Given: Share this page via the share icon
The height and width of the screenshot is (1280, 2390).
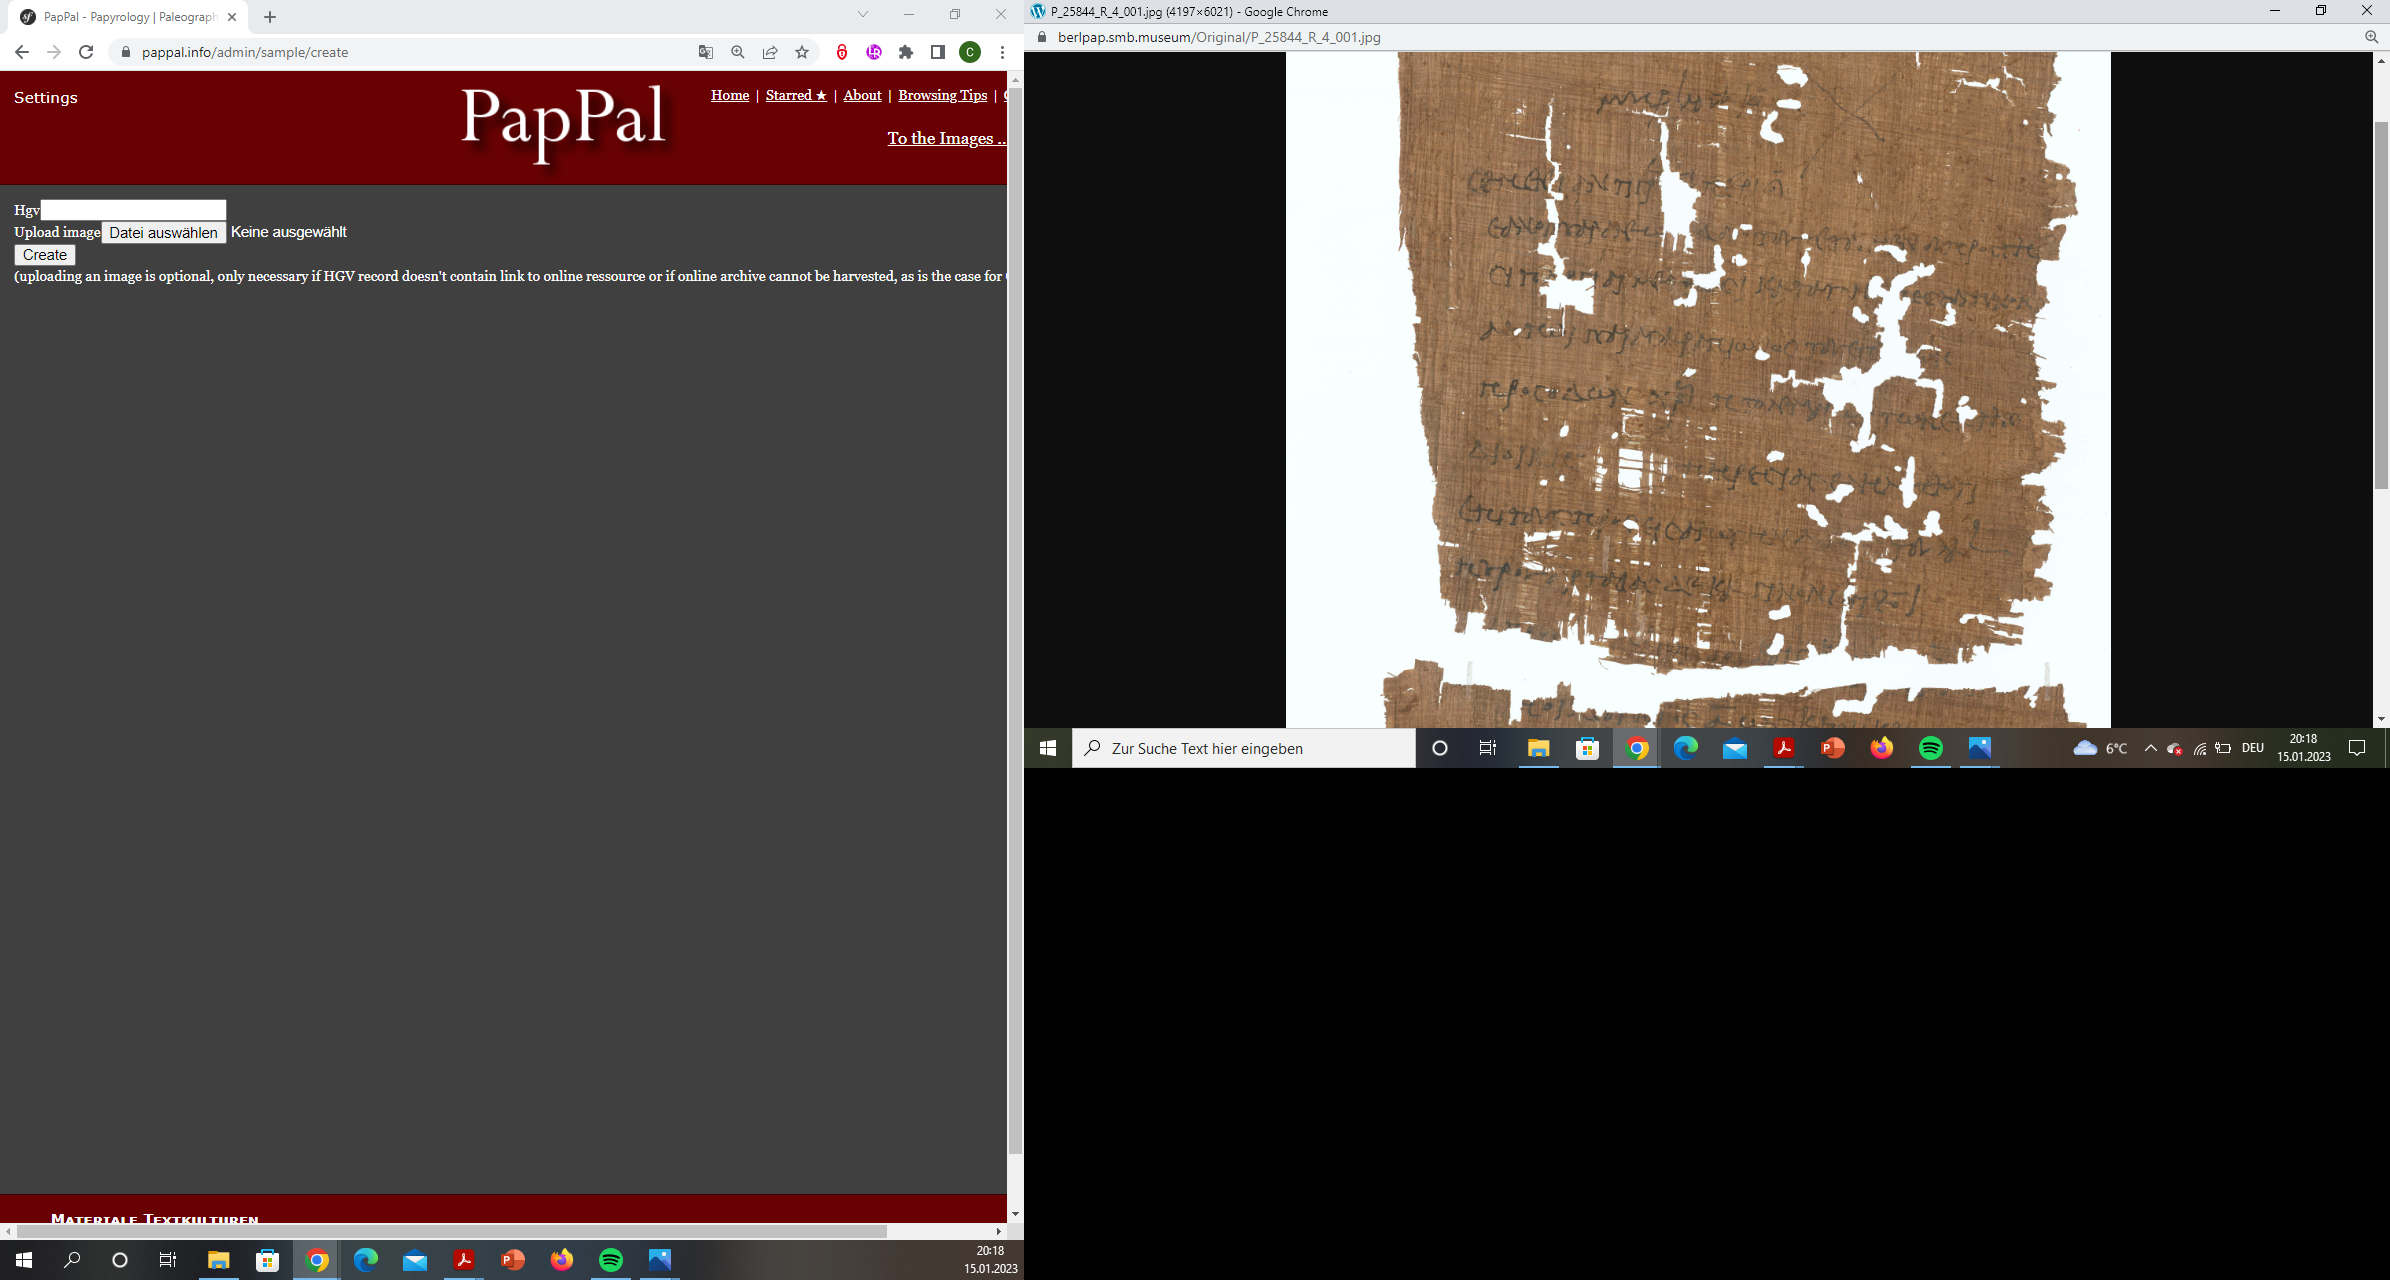Looking at the screenshot, I should tap(770, 52).
